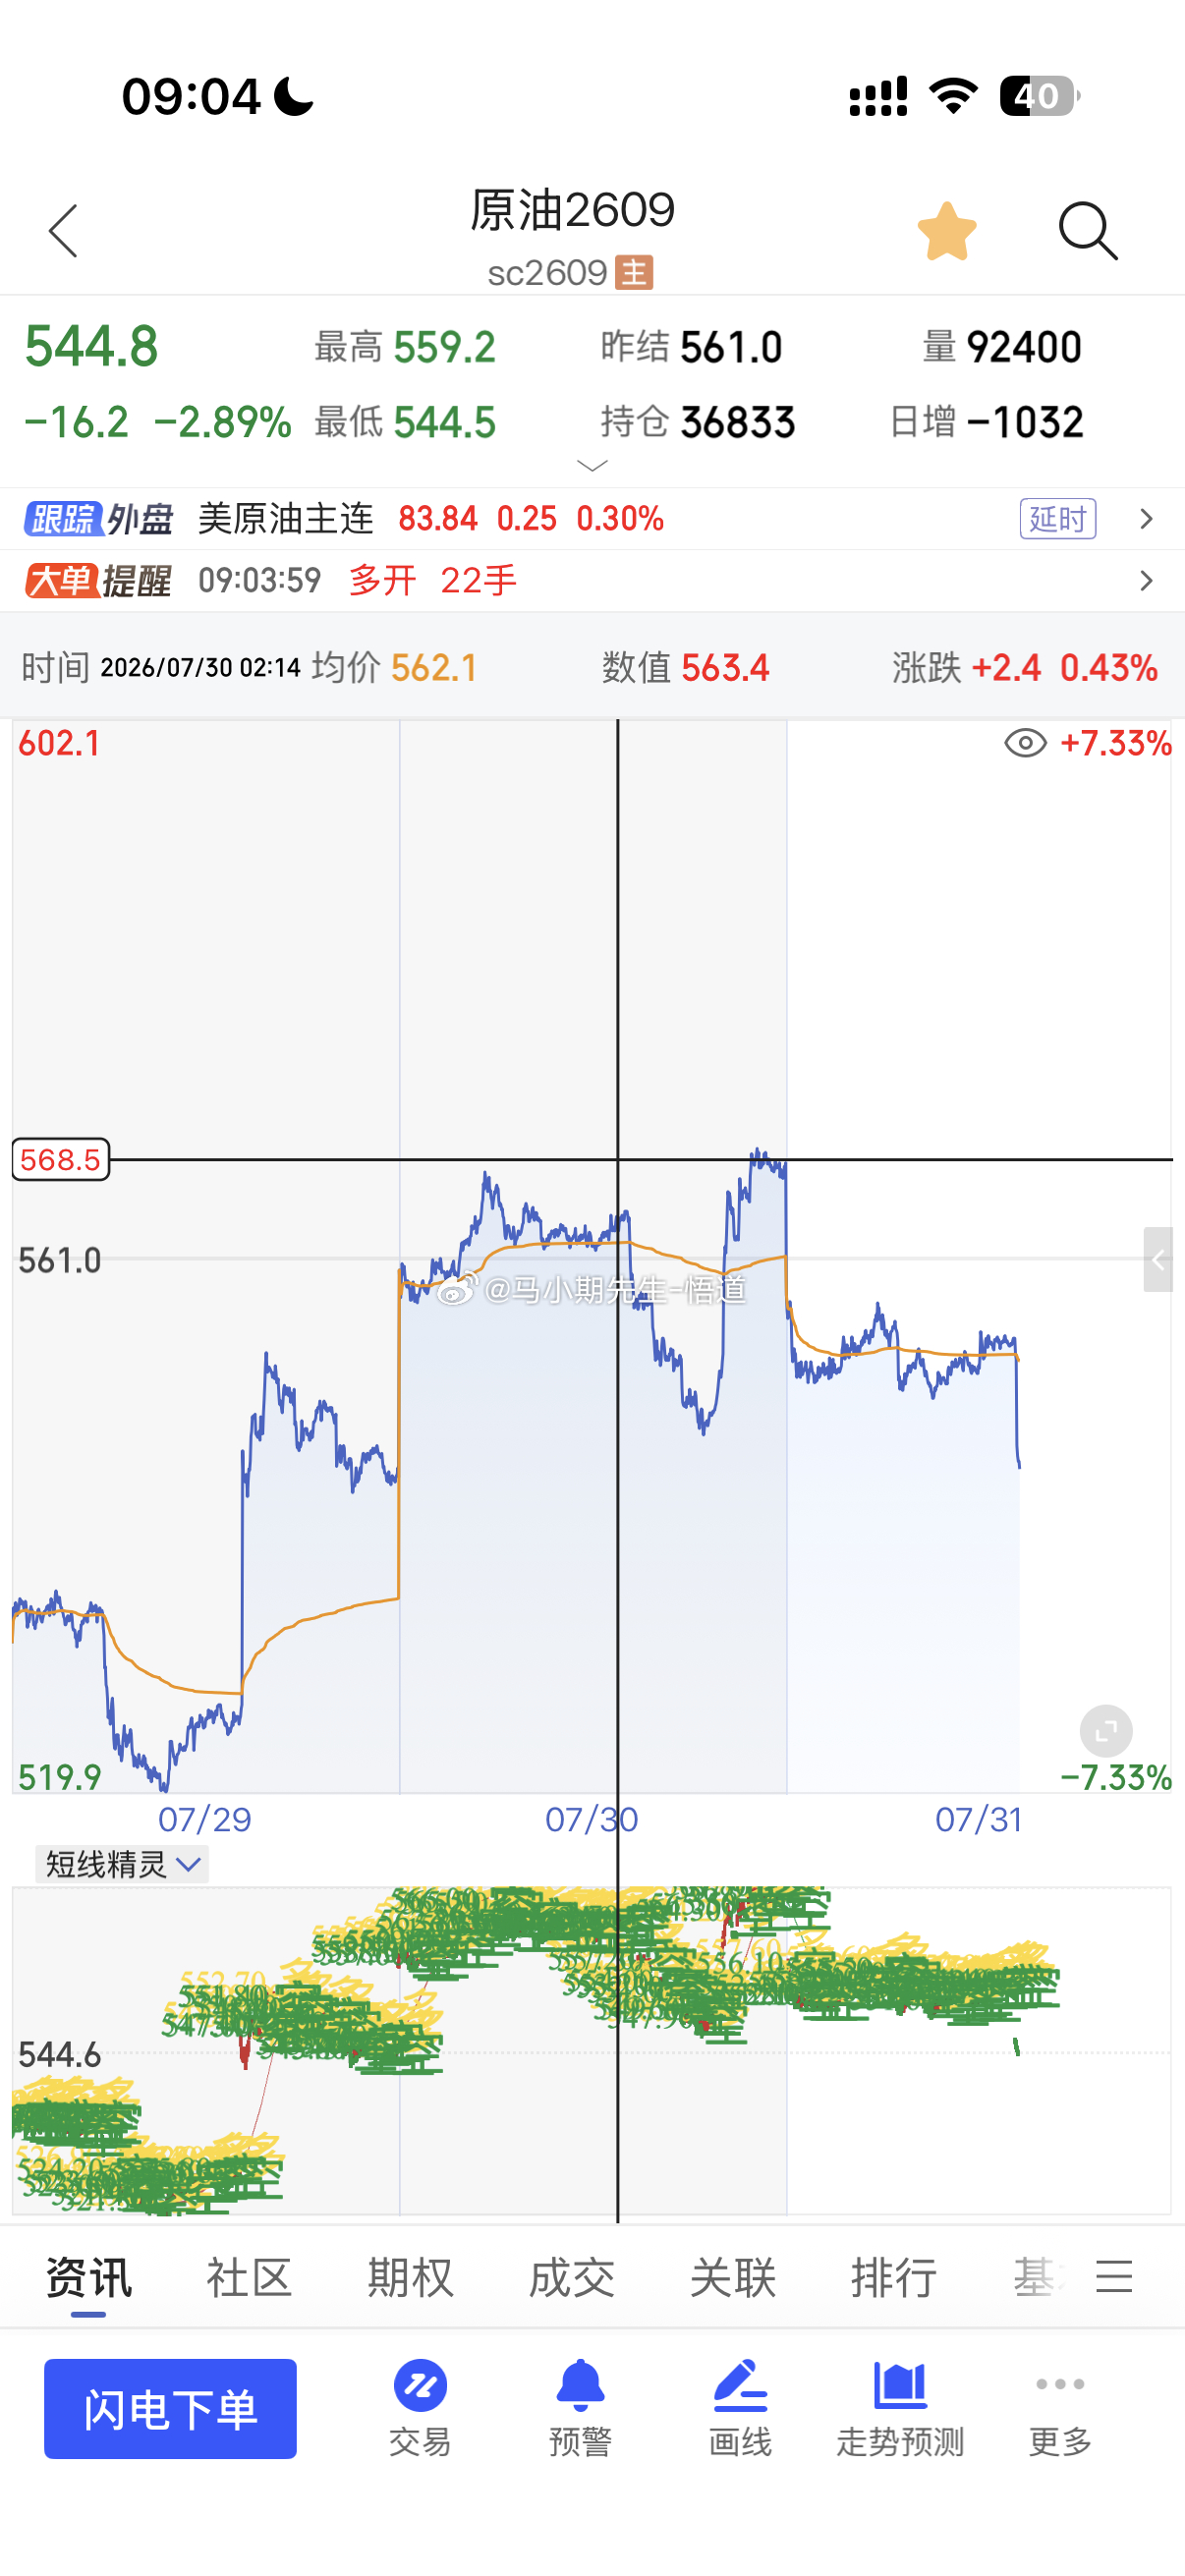Viewport: 1185px width, 2576px height.
Task: Tap the back arrow icon
Action: (63, 232)
